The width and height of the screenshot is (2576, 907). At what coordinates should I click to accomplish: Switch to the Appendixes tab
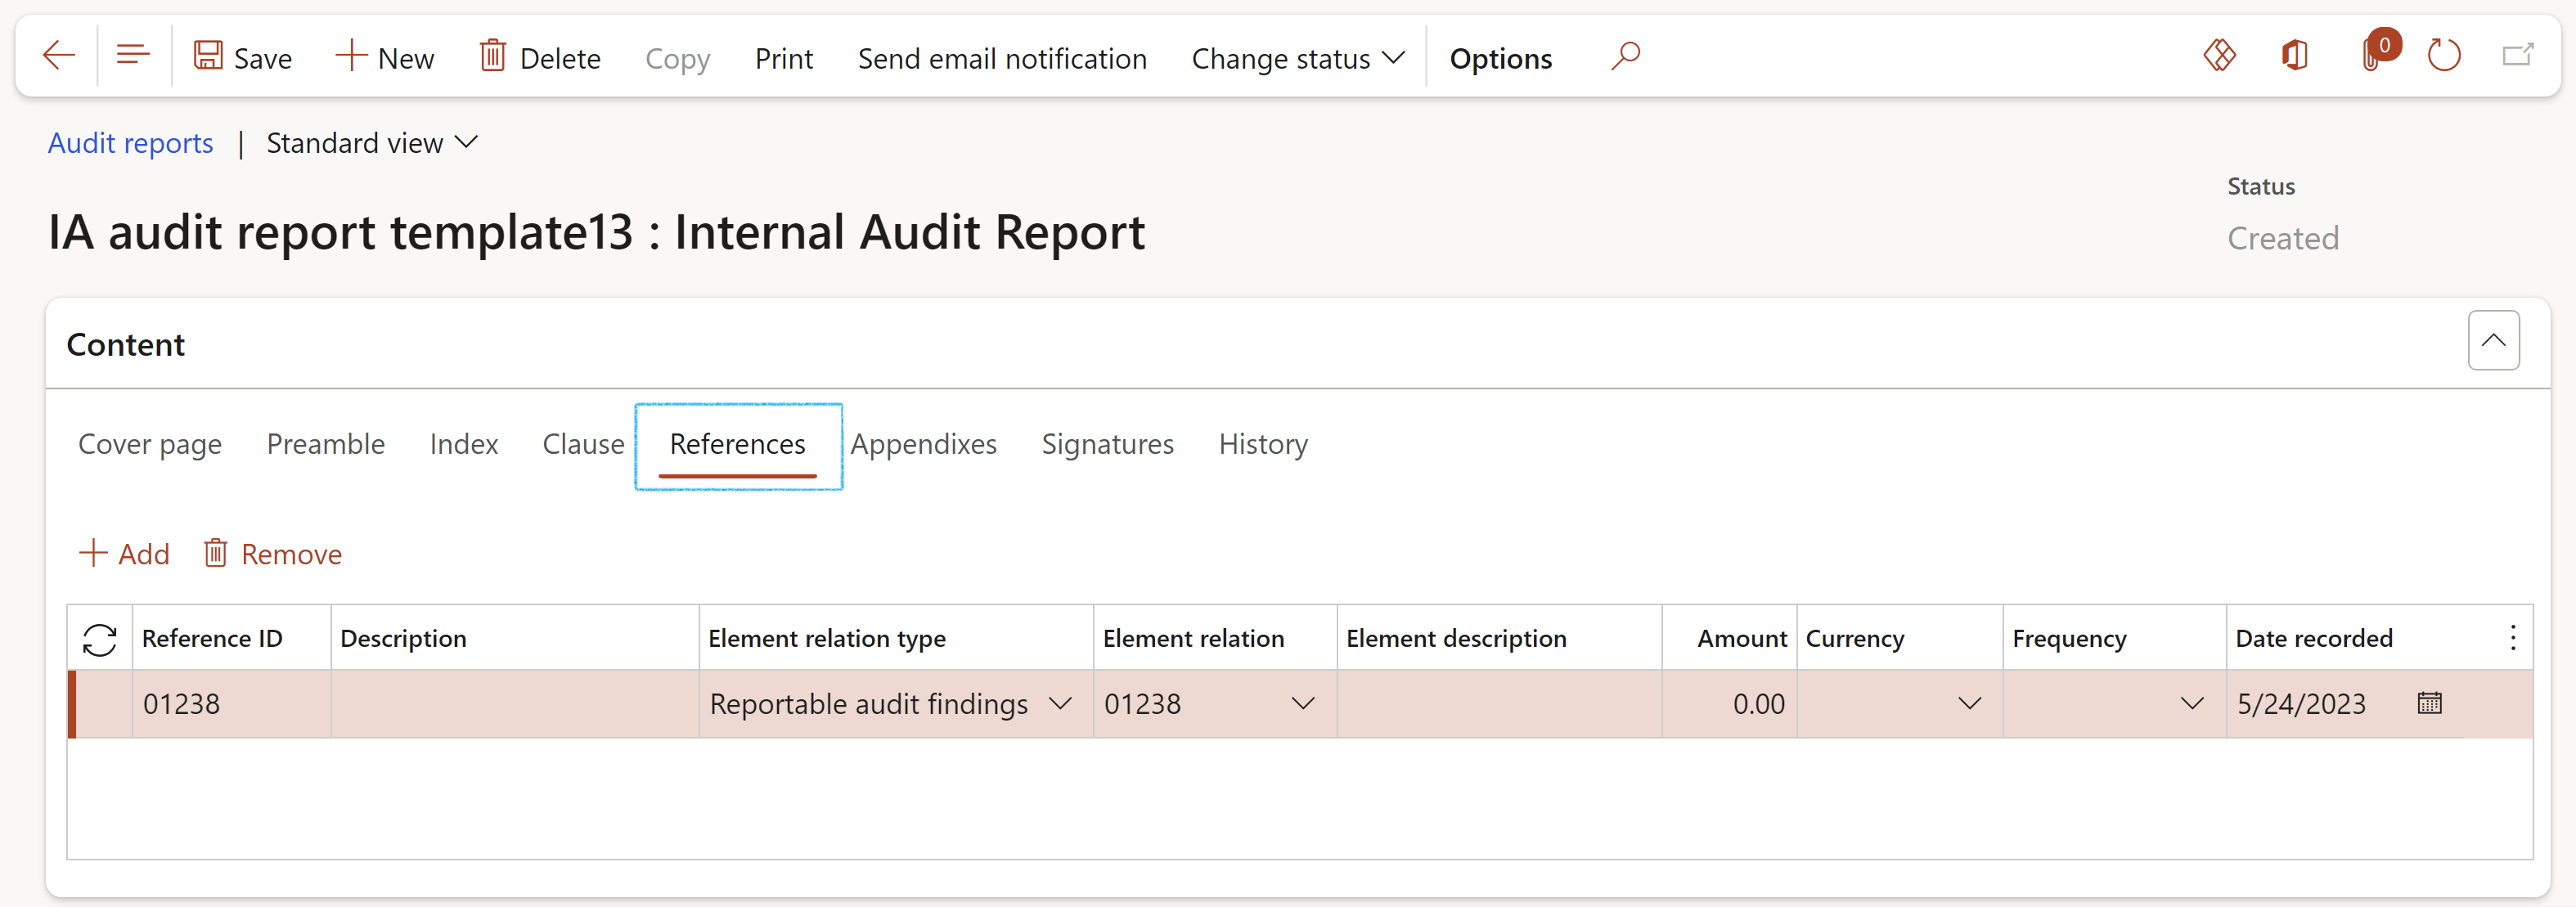[x=923, y=444]
